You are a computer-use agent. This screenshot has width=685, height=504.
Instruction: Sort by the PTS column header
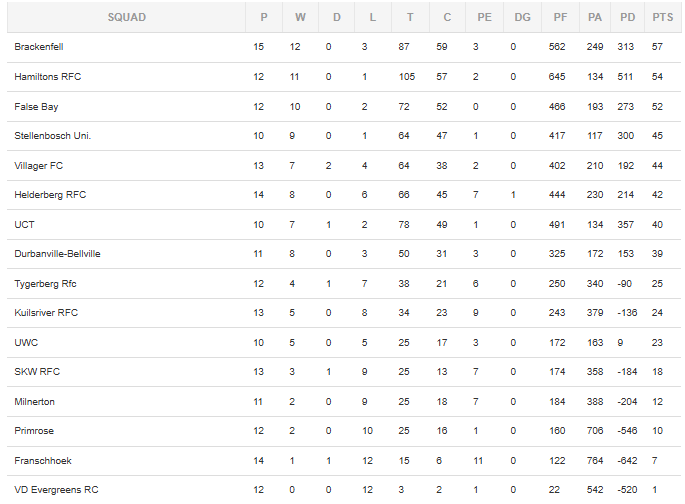click(662, 17)
